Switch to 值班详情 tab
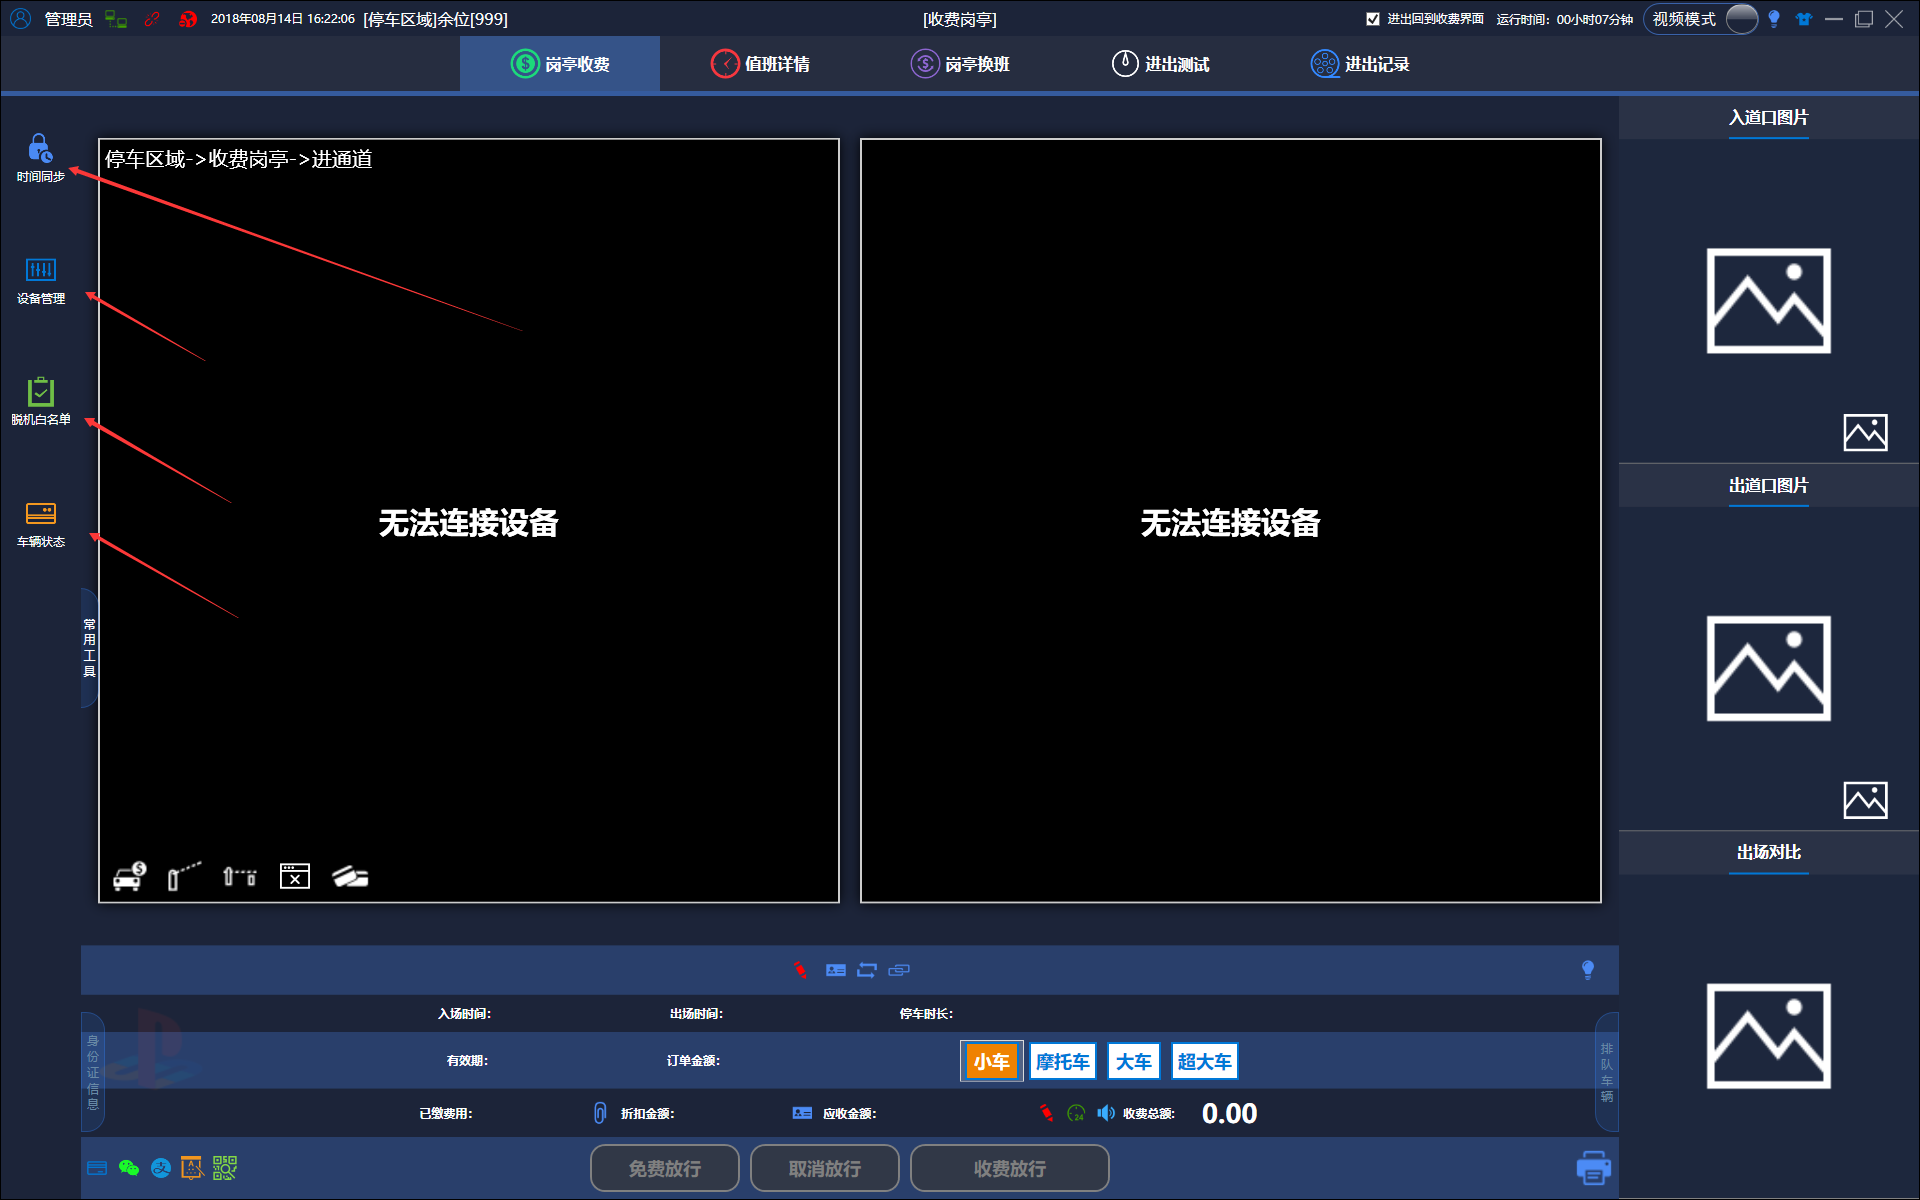The height and width of the screenshot is (1200, 1920). [760, 64]
